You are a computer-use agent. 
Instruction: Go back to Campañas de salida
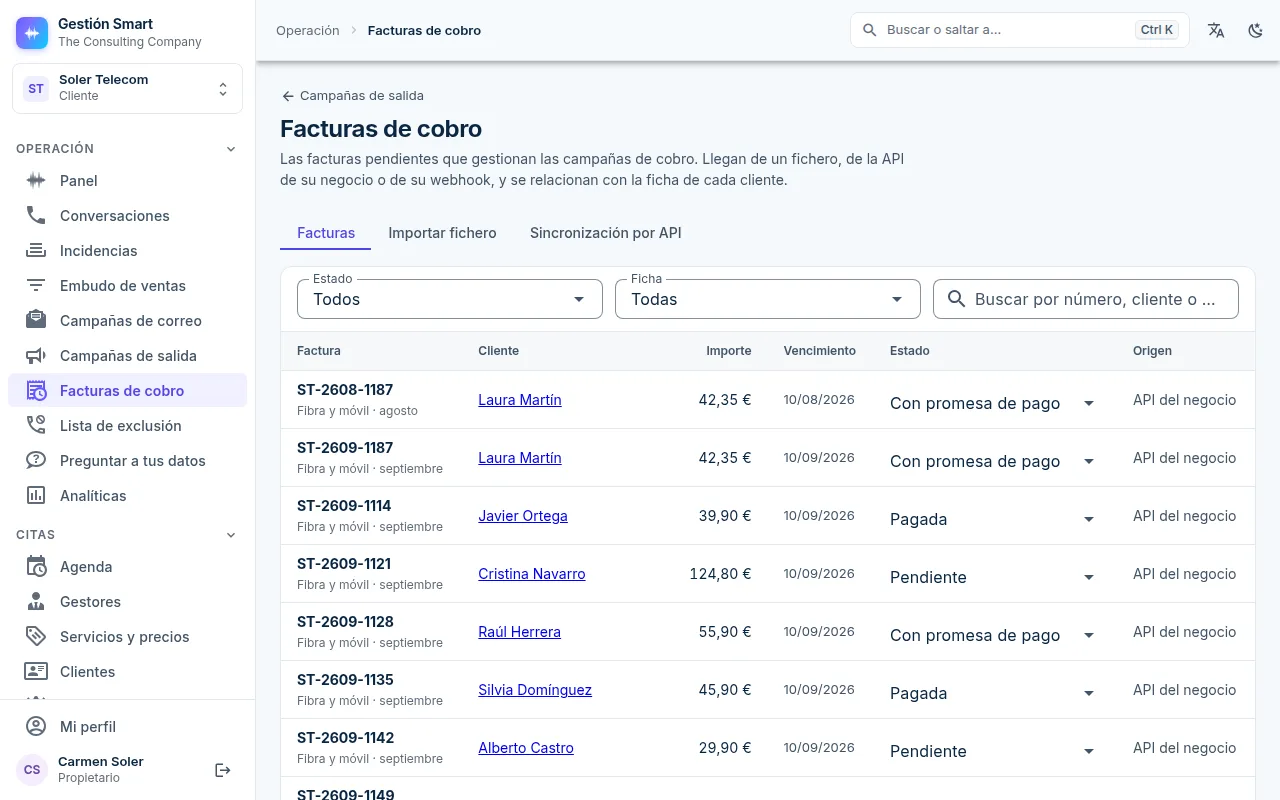click(352, 96)
